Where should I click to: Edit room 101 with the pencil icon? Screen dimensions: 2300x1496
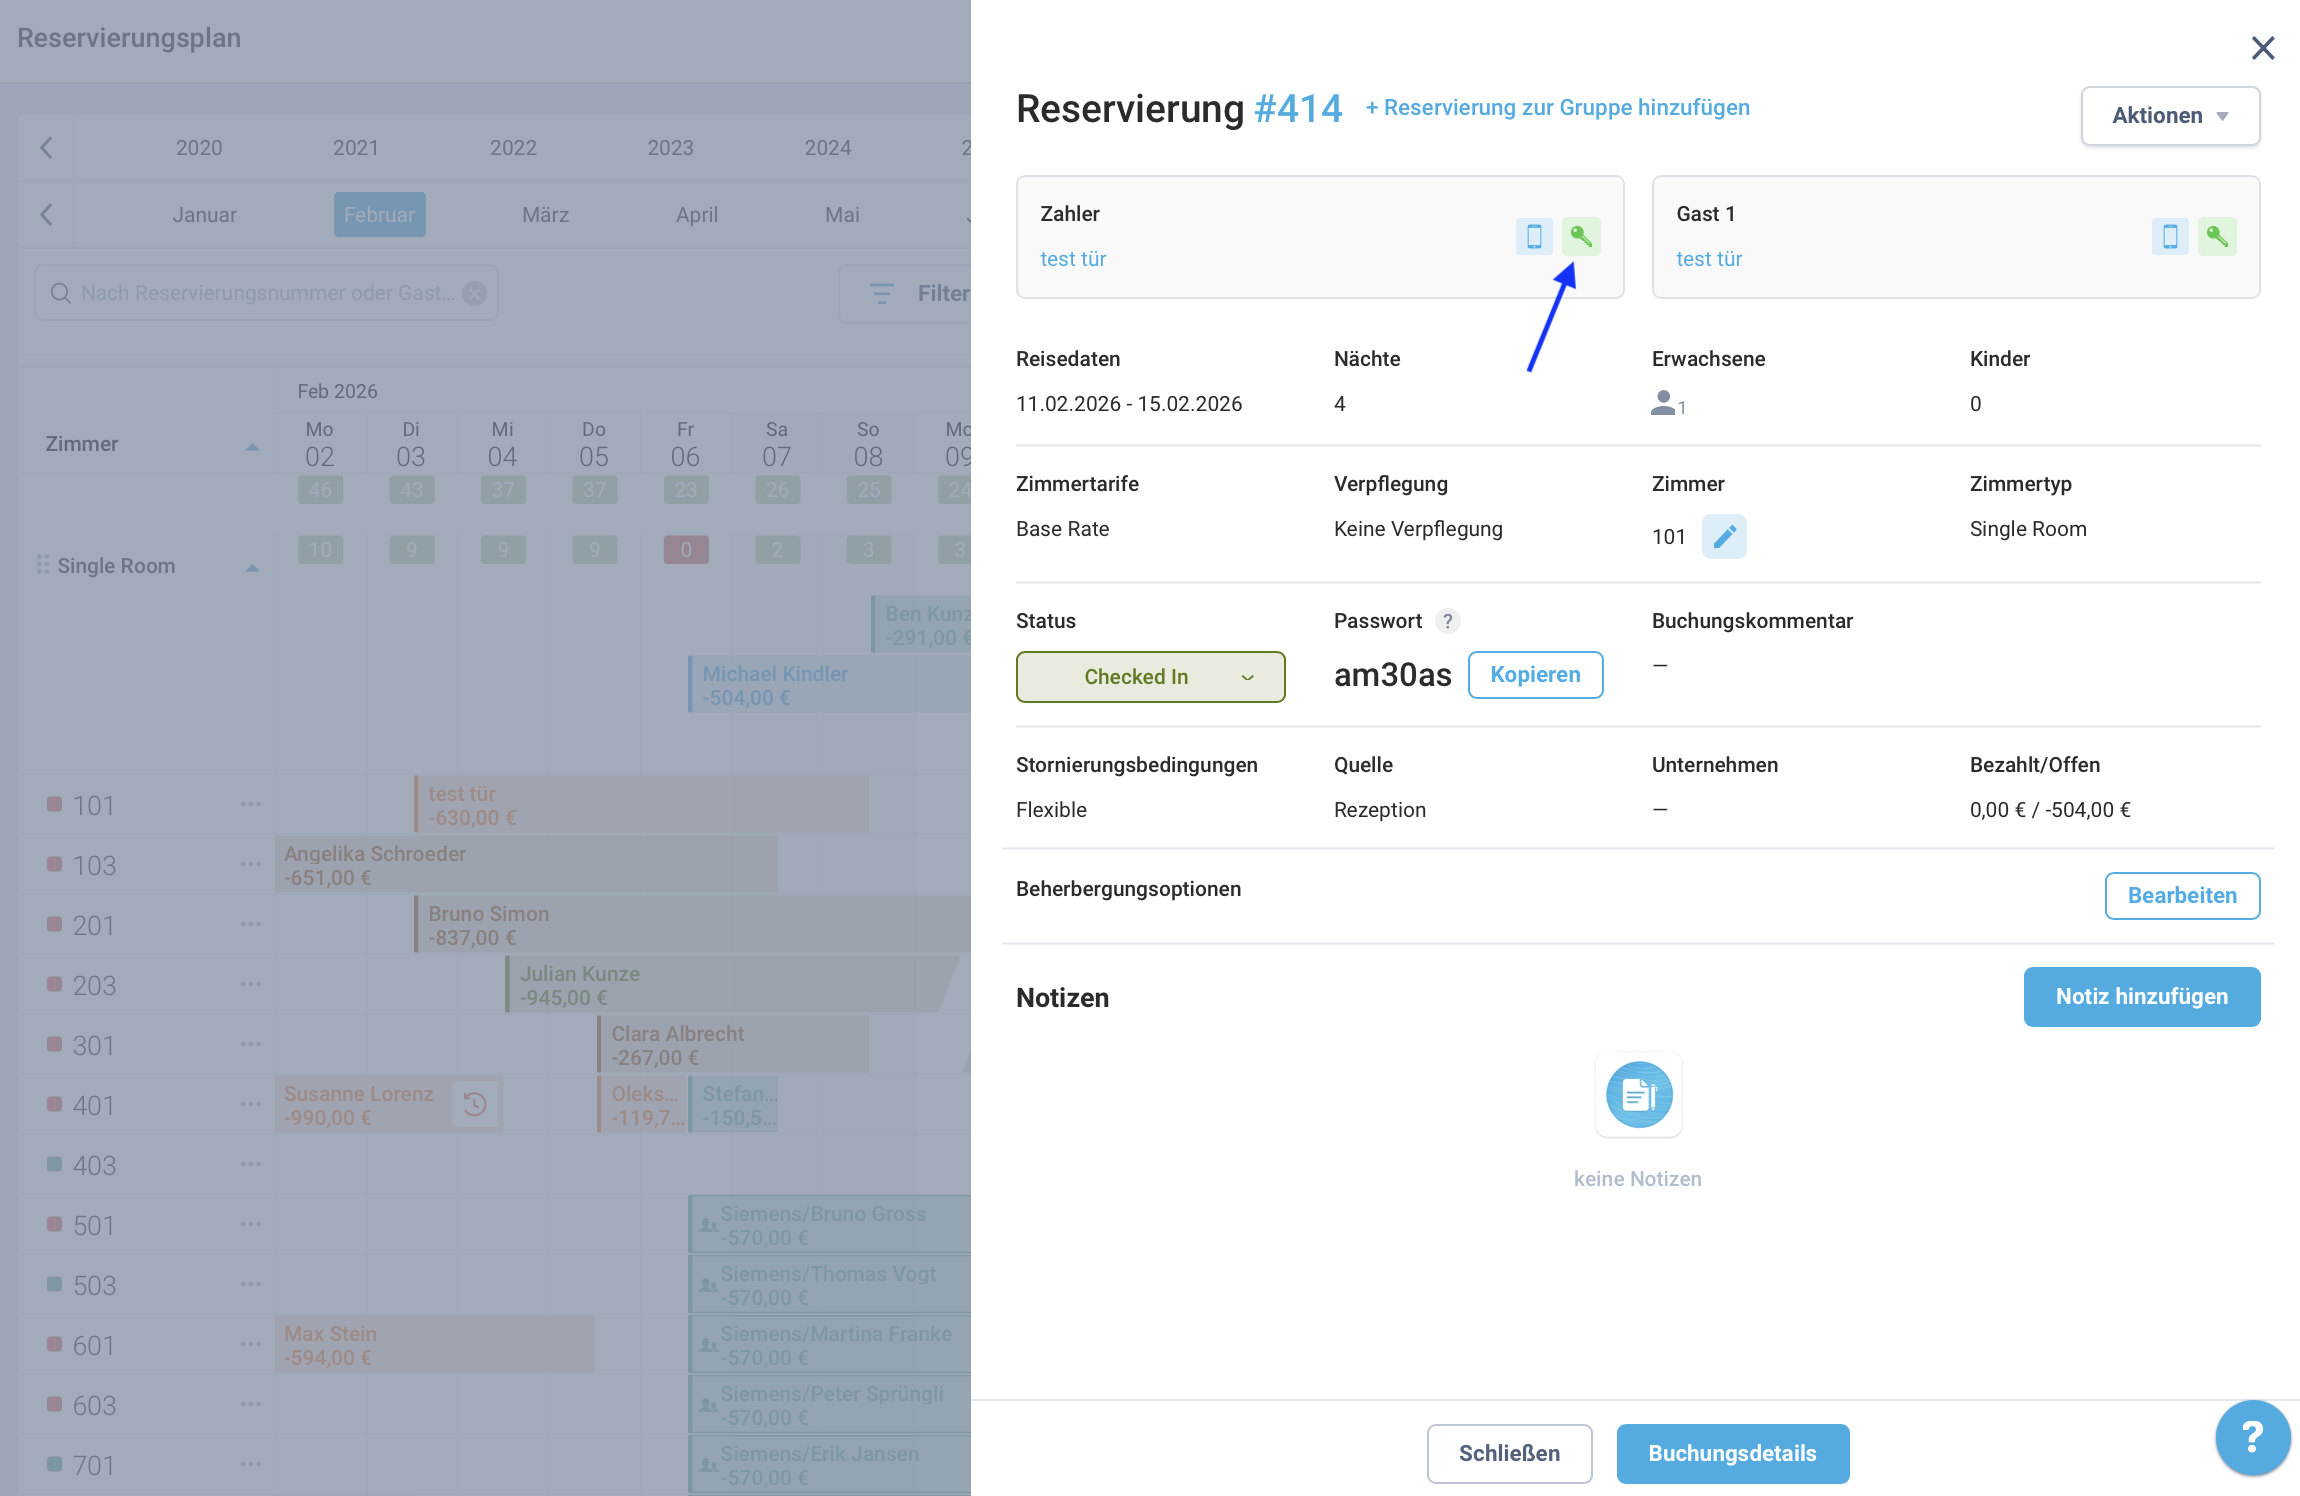tap(1724, 537)
